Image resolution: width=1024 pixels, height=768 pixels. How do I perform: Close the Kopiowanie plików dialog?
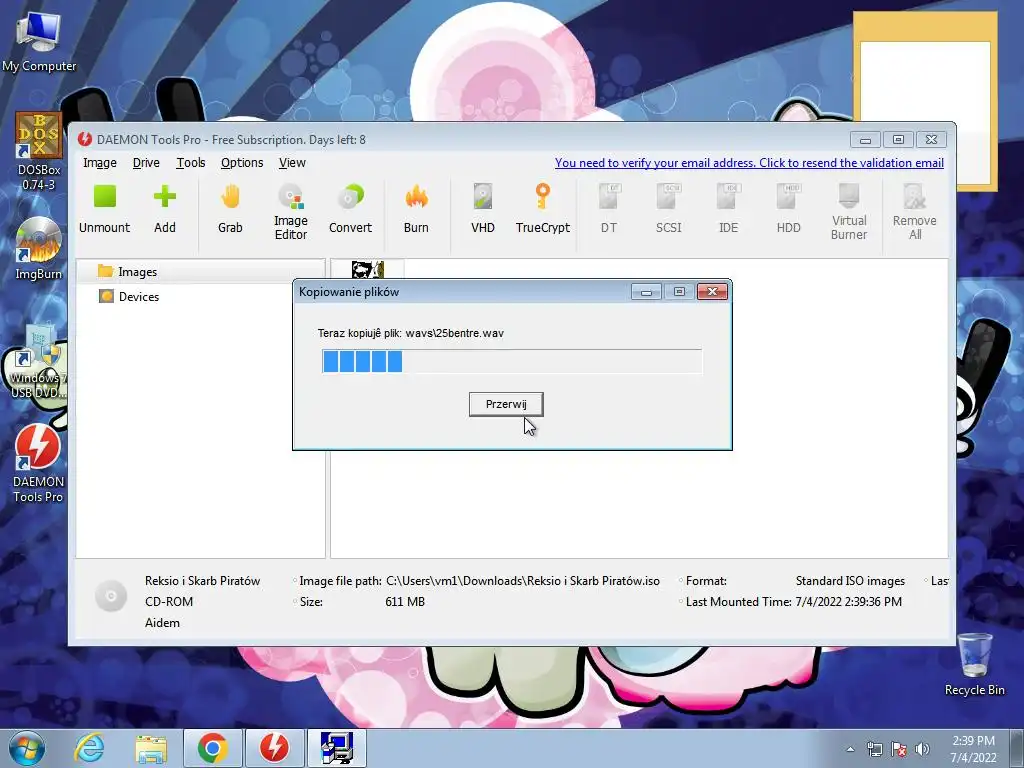pos(712,291)
